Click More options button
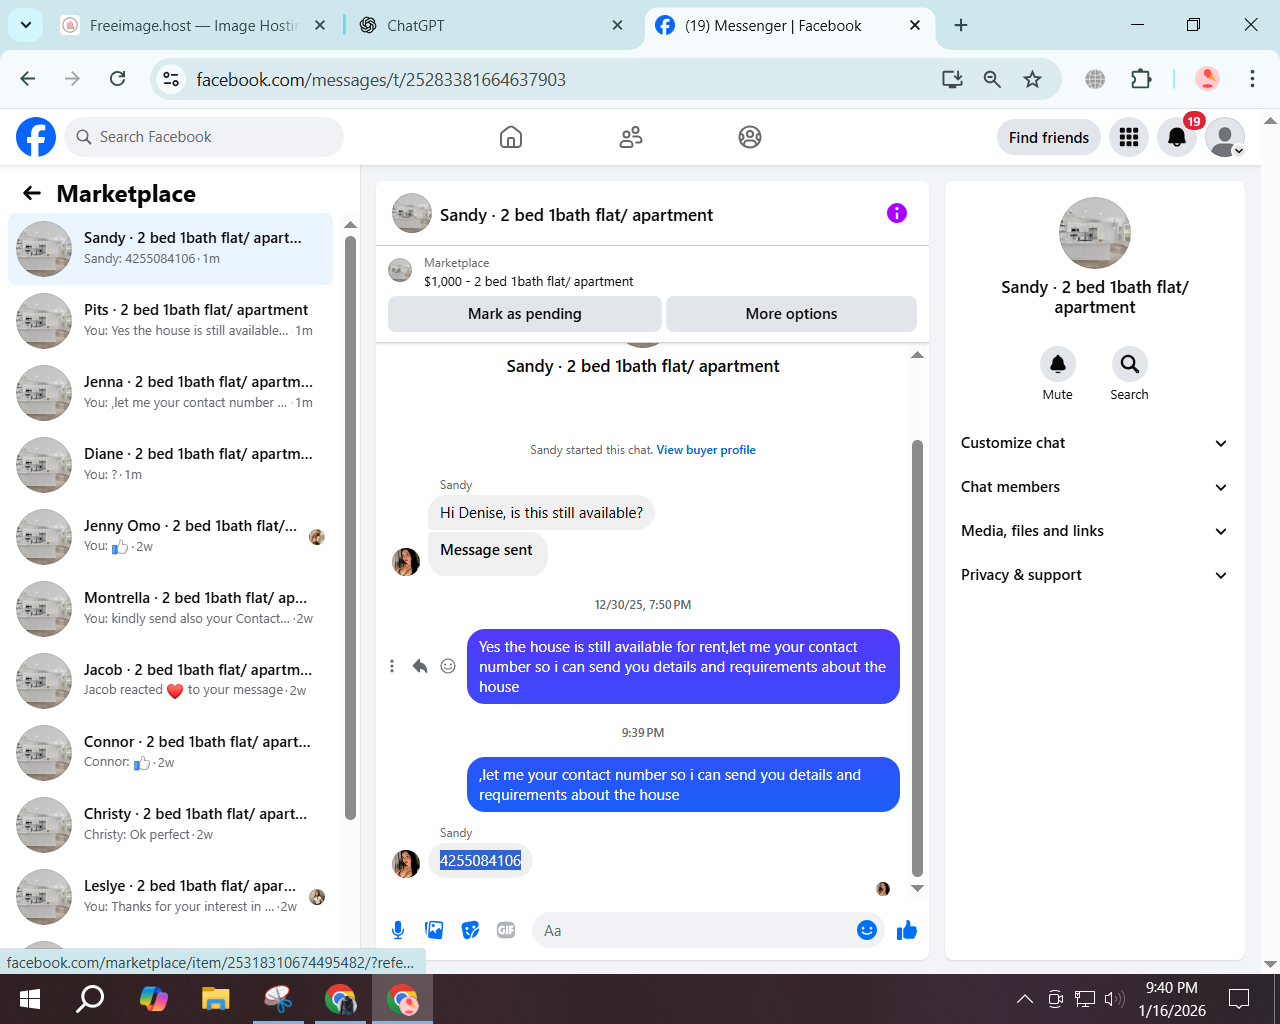This screenshot has width=1280, height=1024. (x=791, y=314)
